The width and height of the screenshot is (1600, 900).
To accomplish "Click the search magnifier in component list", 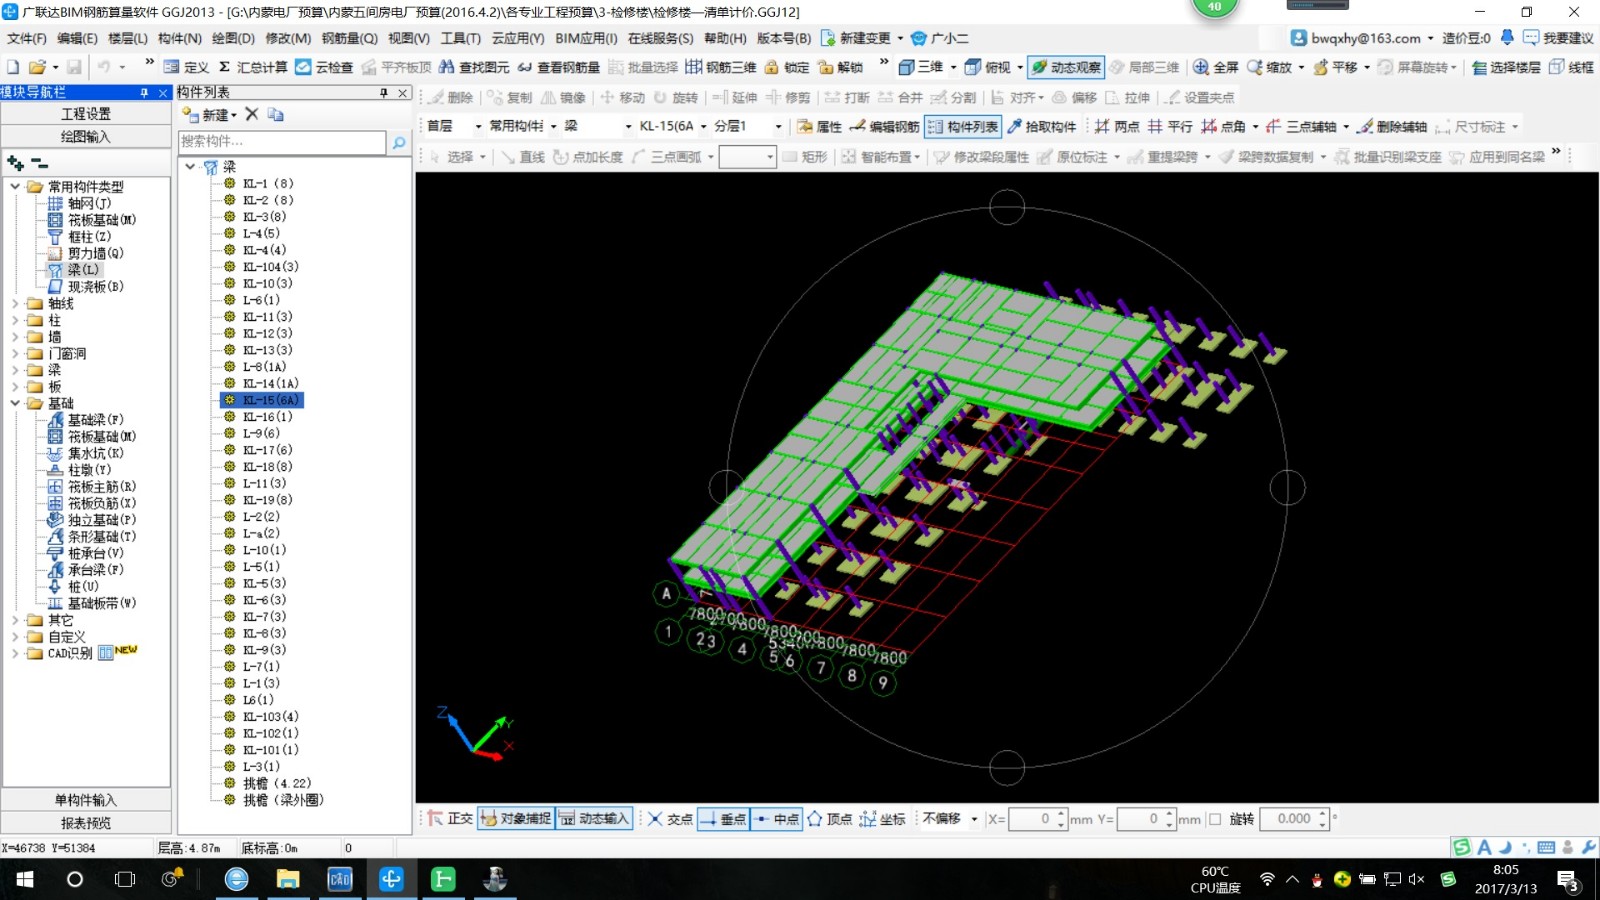I will [x=399, y=142].
